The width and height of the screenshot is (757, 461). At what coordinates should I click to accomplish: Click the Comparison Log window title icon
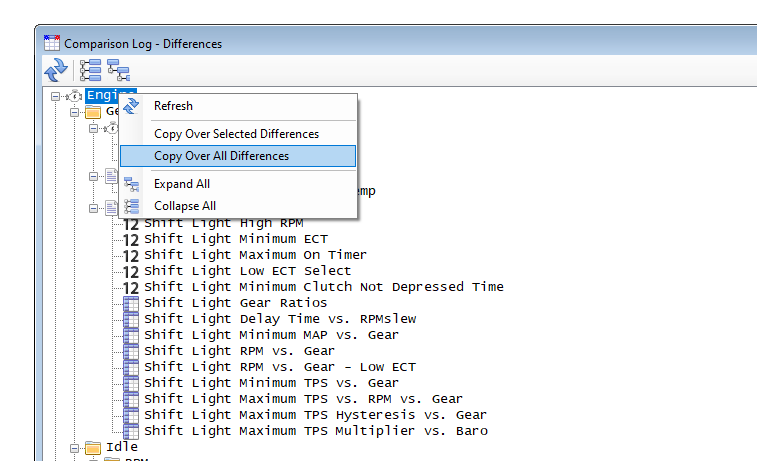(52, 43)
